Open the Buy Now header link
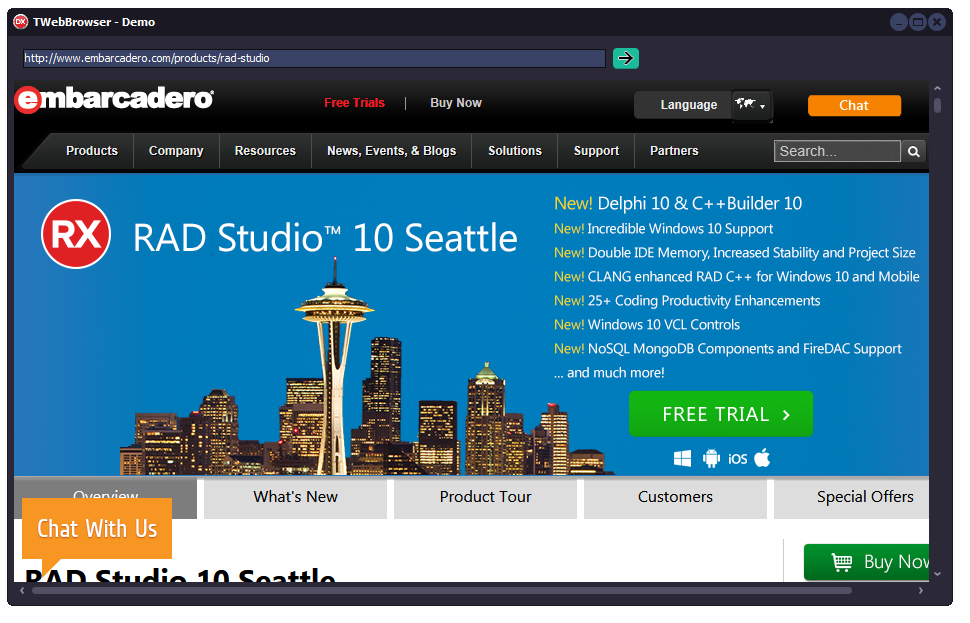 pyautogui.click(x=456, y=103)
